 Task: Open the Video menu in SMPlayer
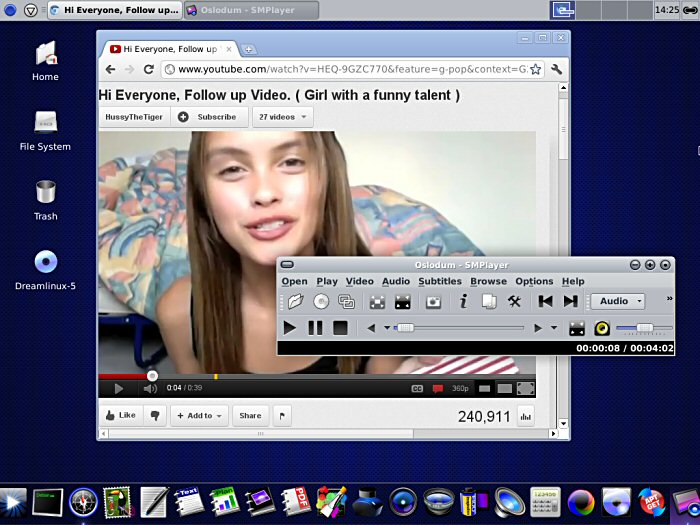pyautogui.click(x=359, y=281)
